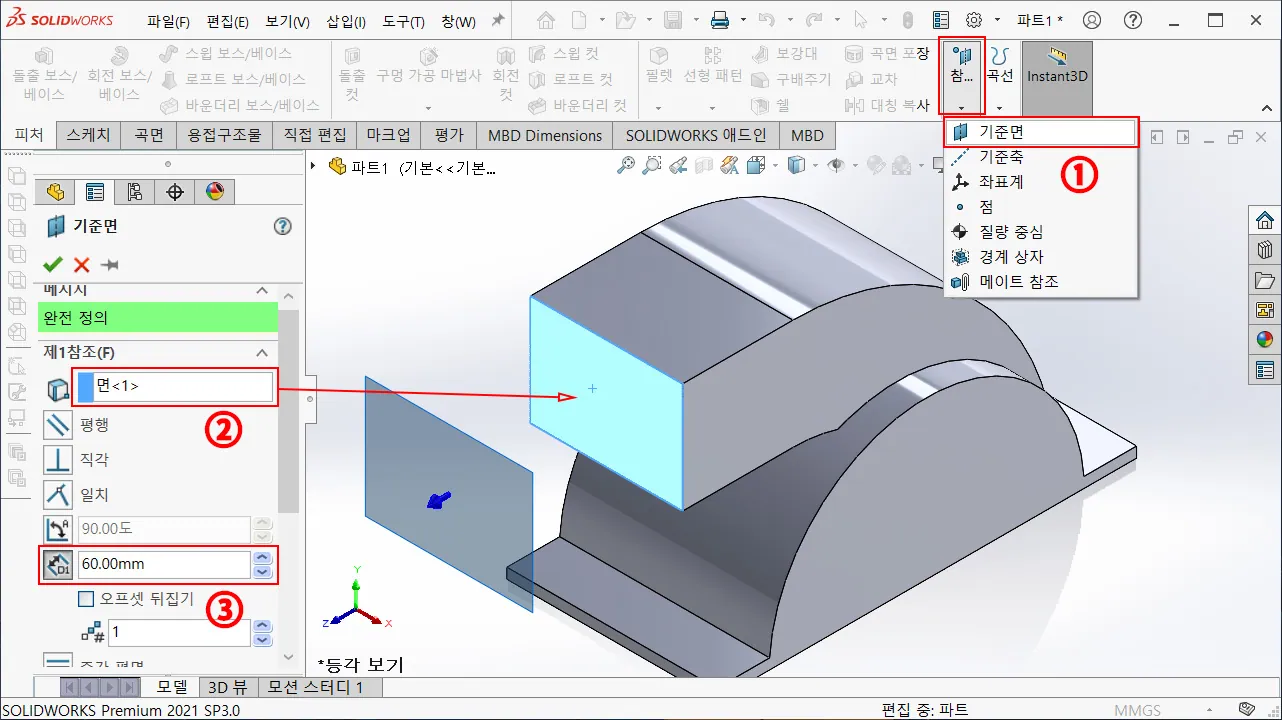The width and height of the screenshot is (1282, 720).
Task: Open the Options gear icon
Action: [x=974, y=20]
